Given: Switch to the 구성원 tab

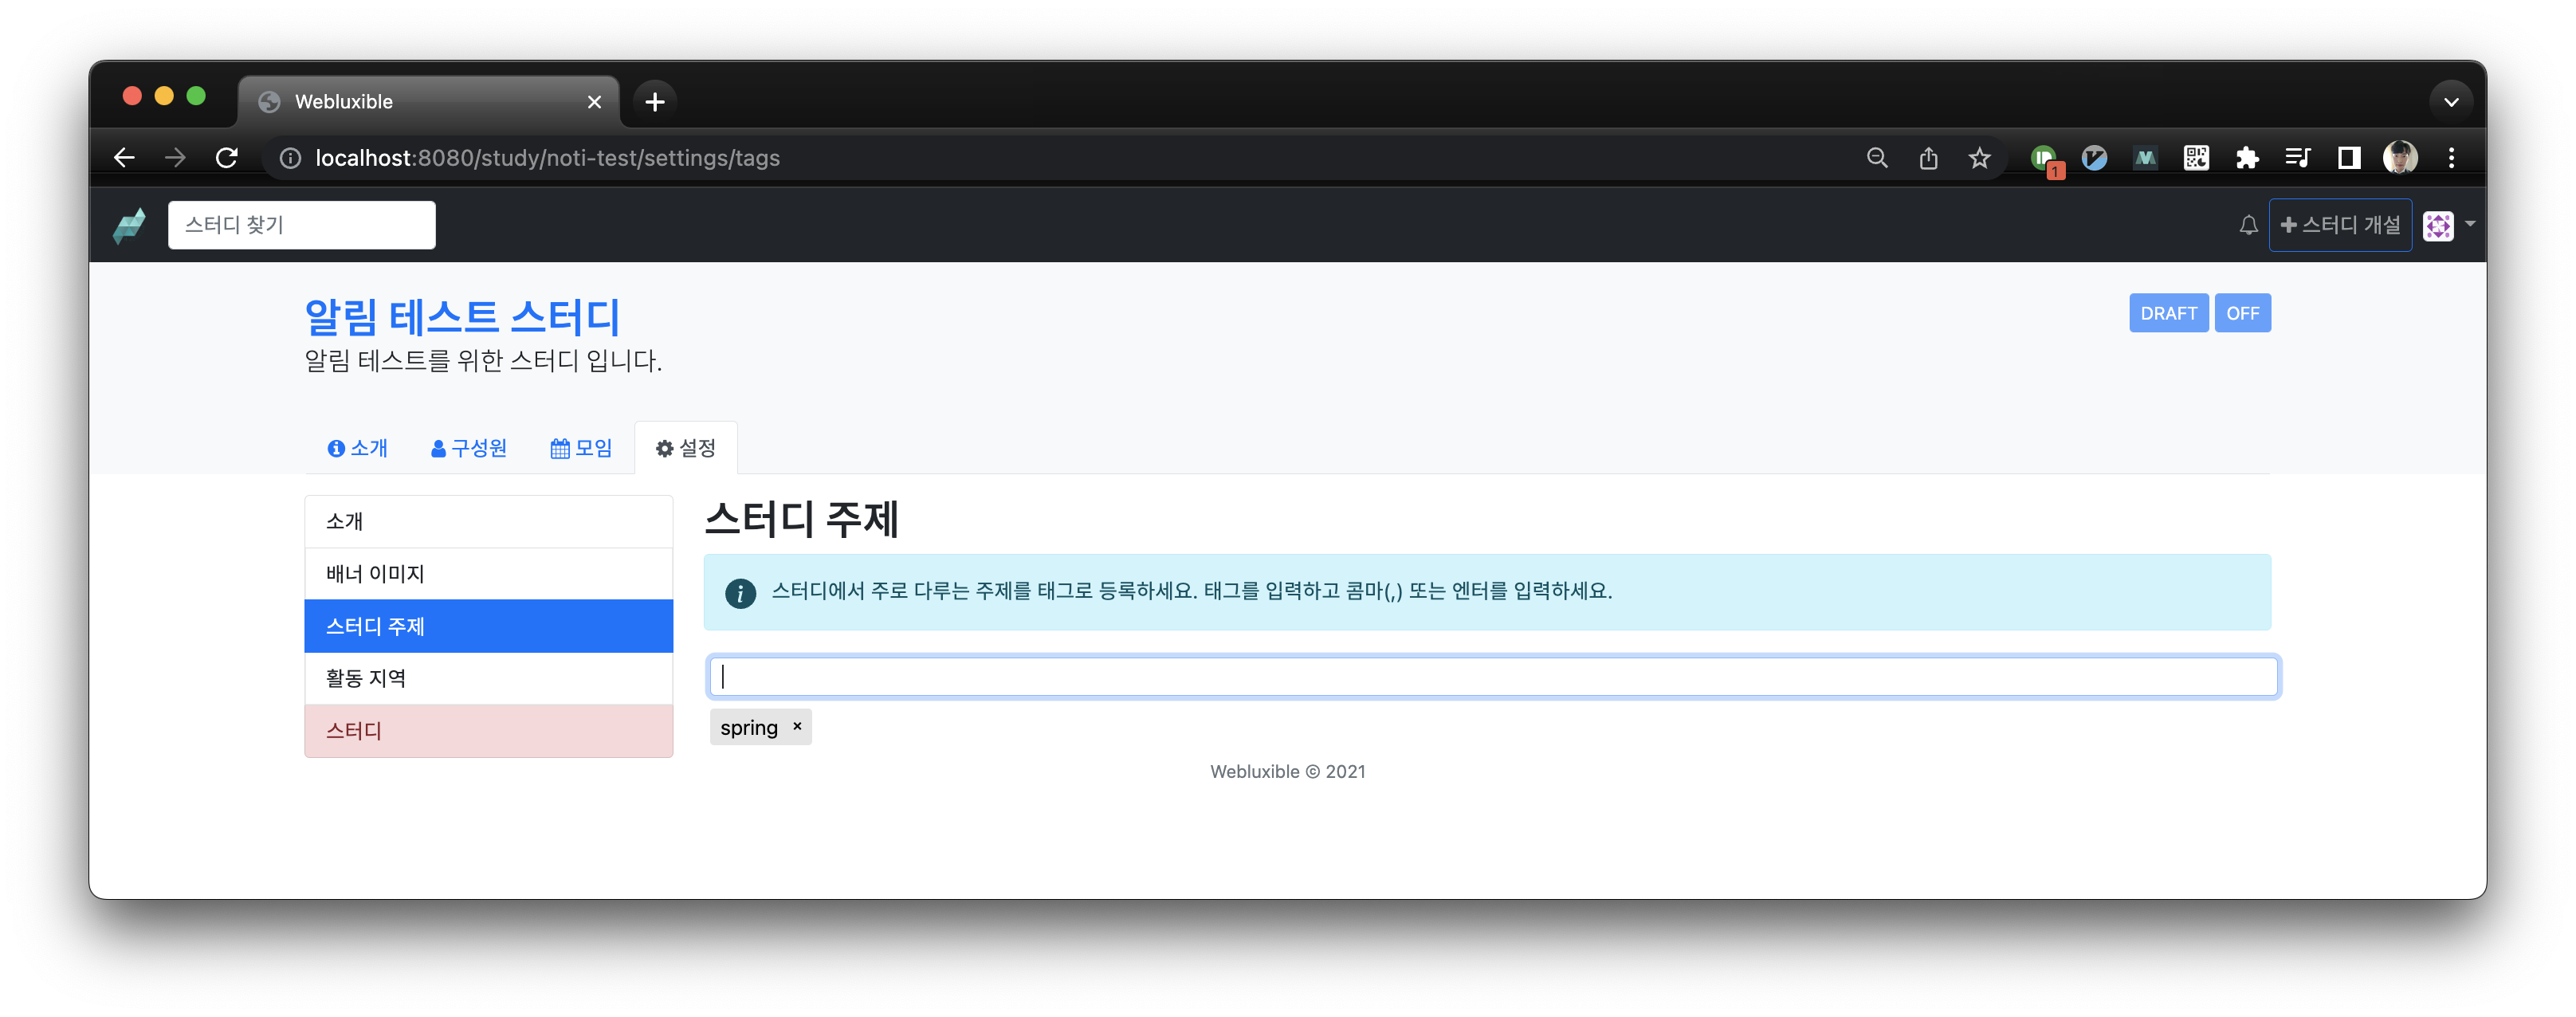Looking at the screenshot, I should click(x=469, y=448).
